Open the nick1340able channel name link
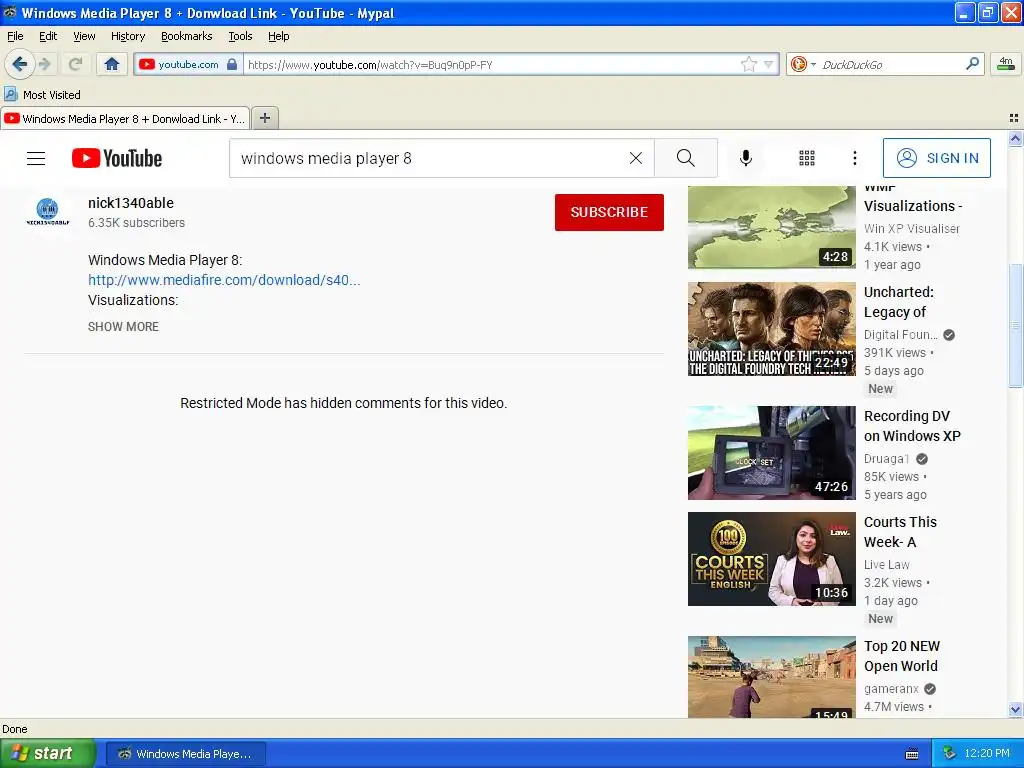The width and height of the screenshot is (1024, 768). pyautogui.click(x=131, y=203)
